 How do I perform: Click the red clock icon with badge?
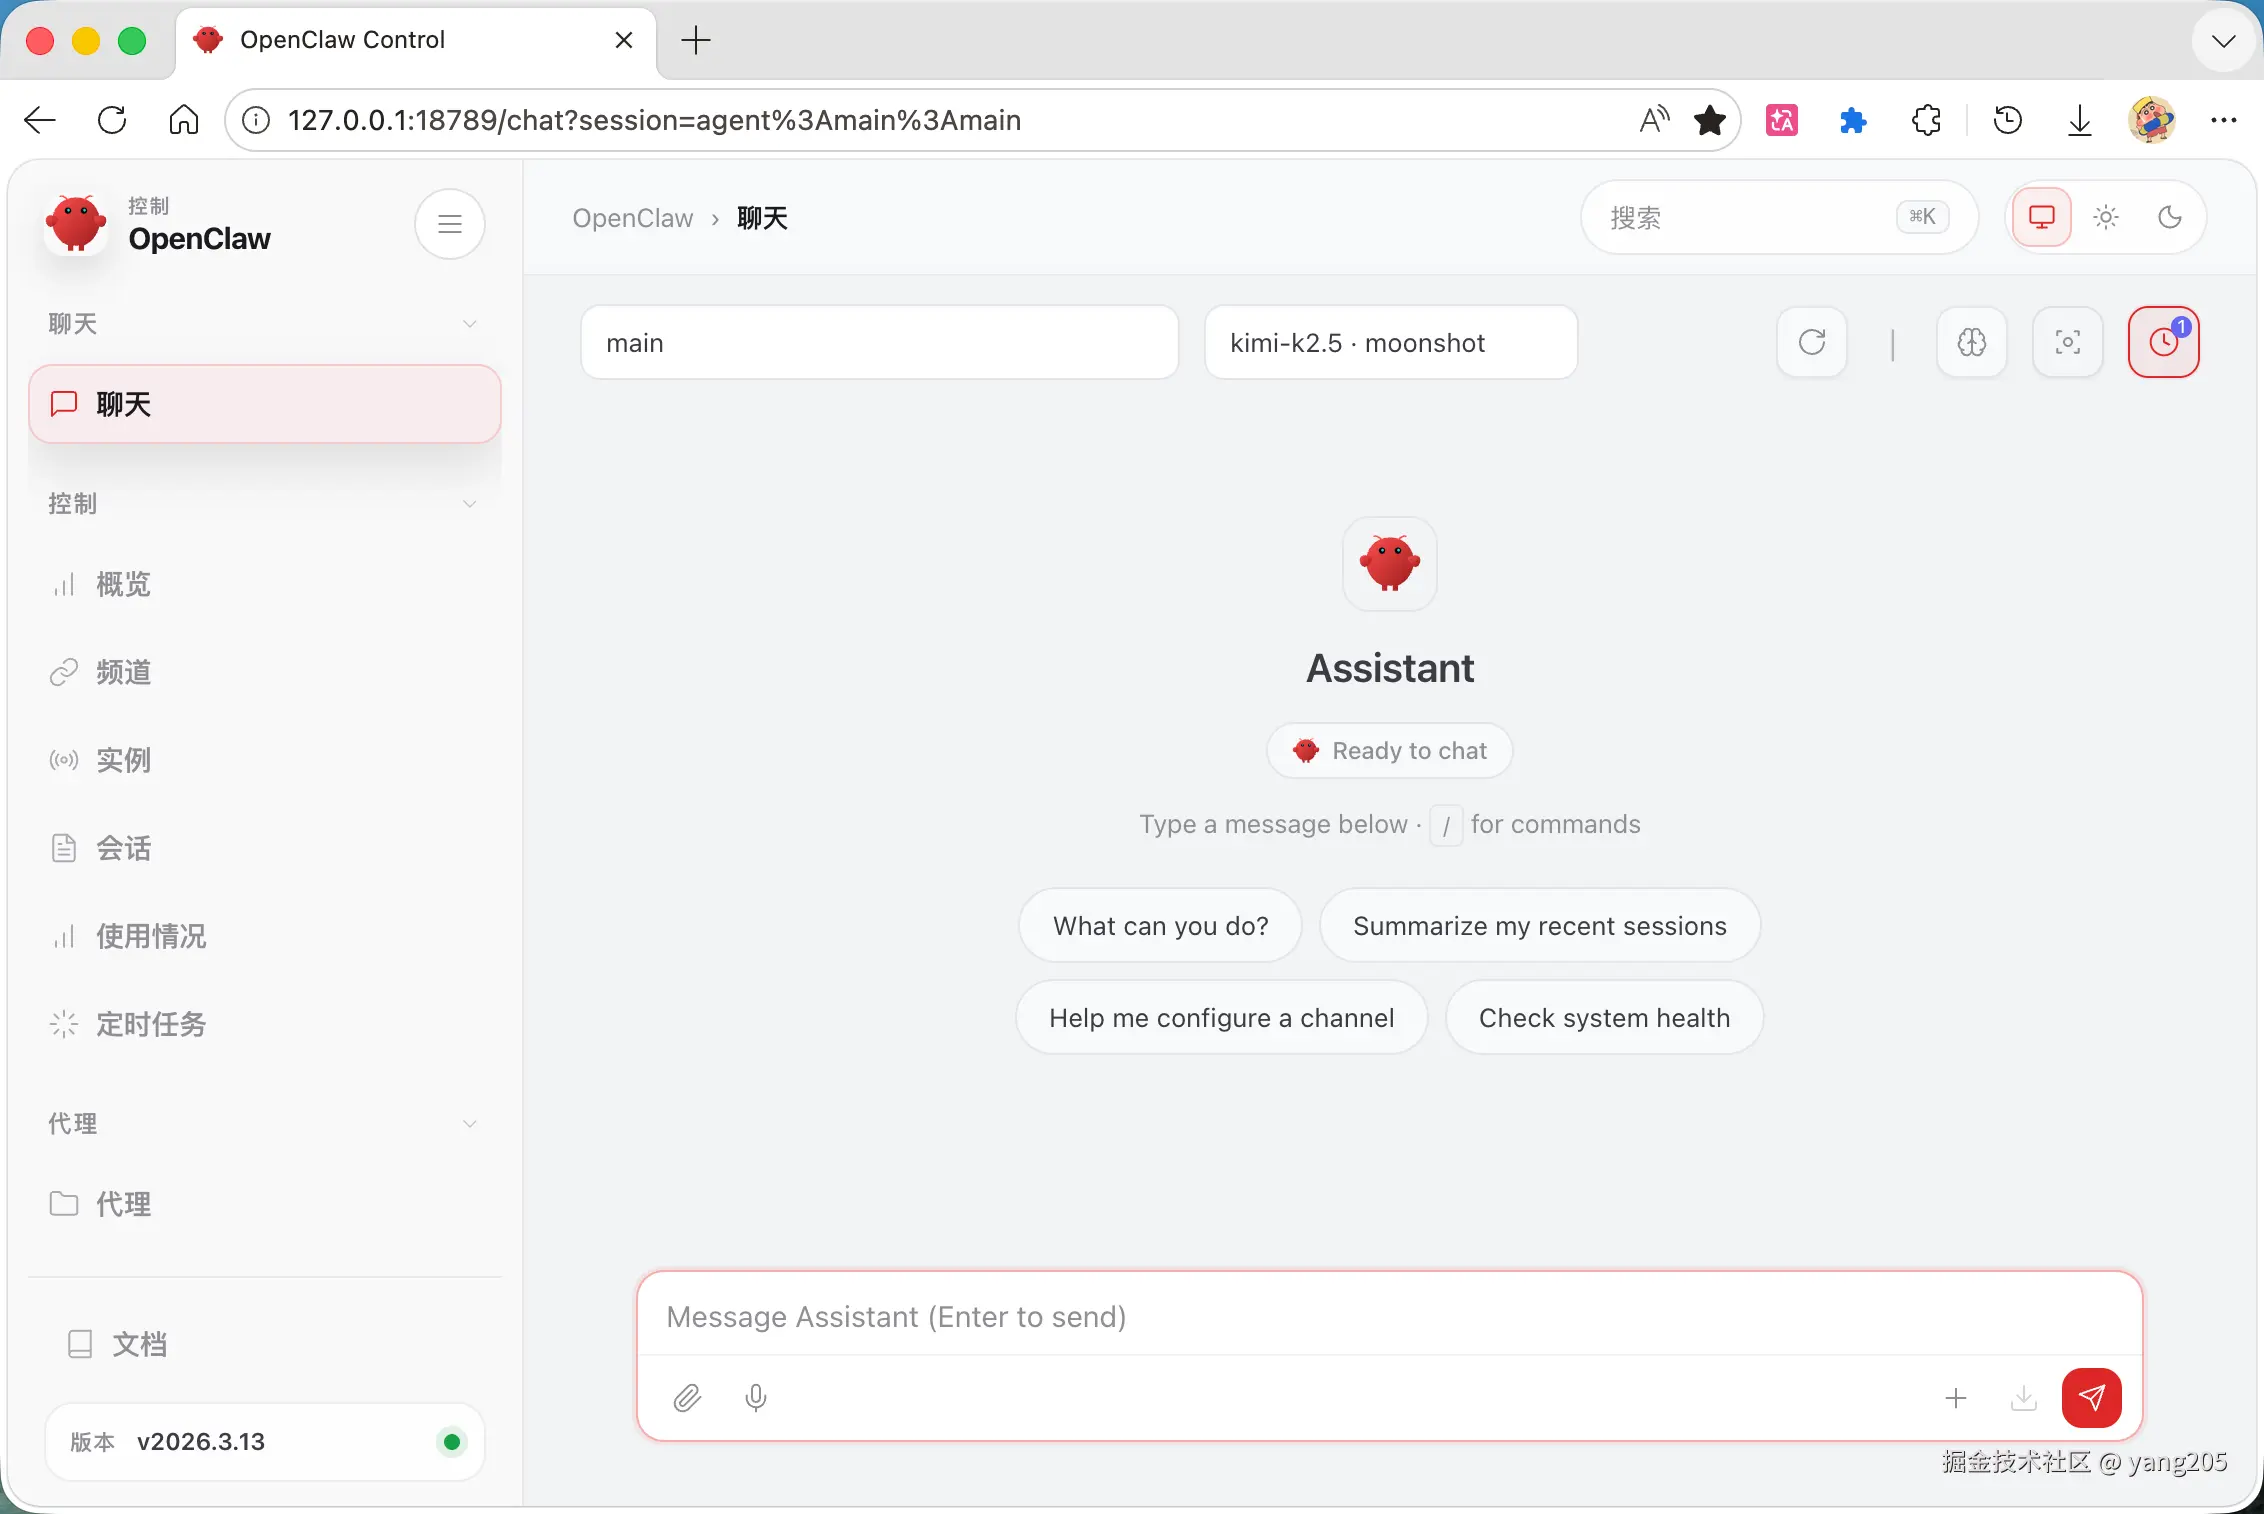pyautogui.click(x=2163, y=343)
